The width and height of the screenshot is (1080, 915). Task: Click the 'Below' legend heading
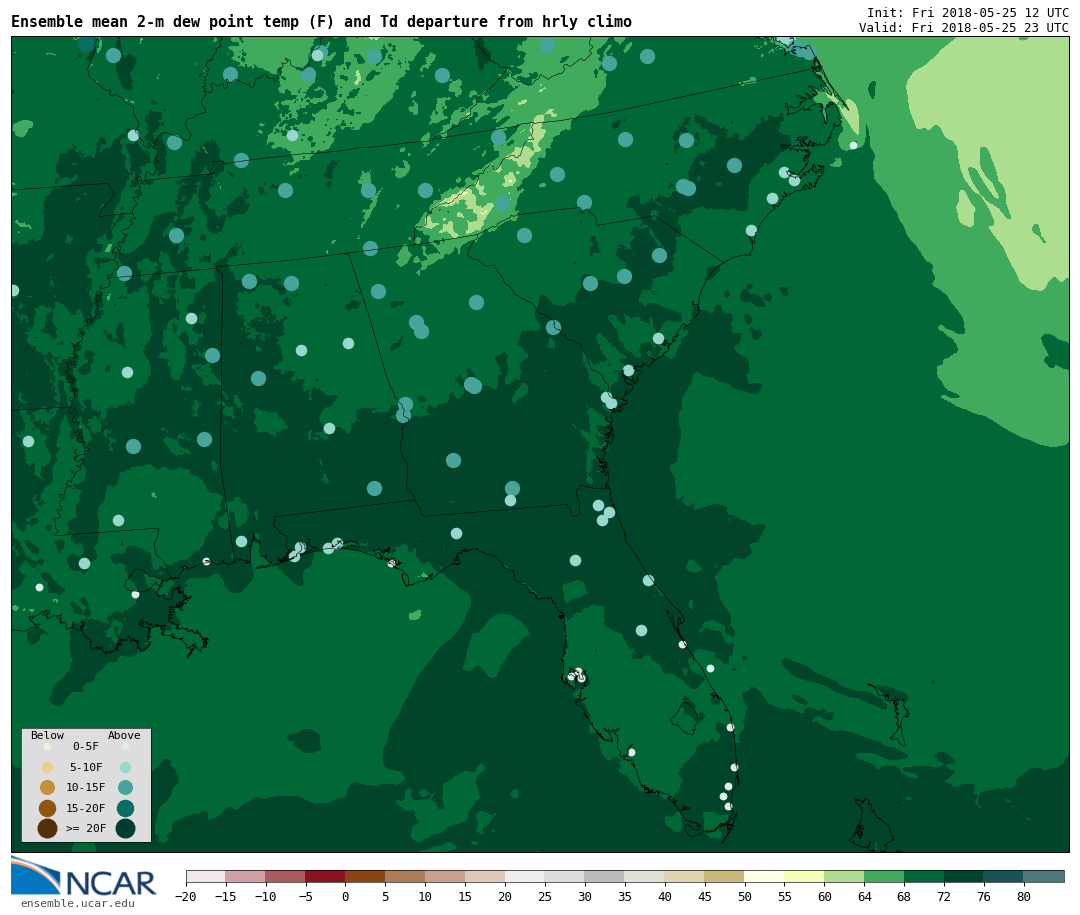tap(48, 735)
